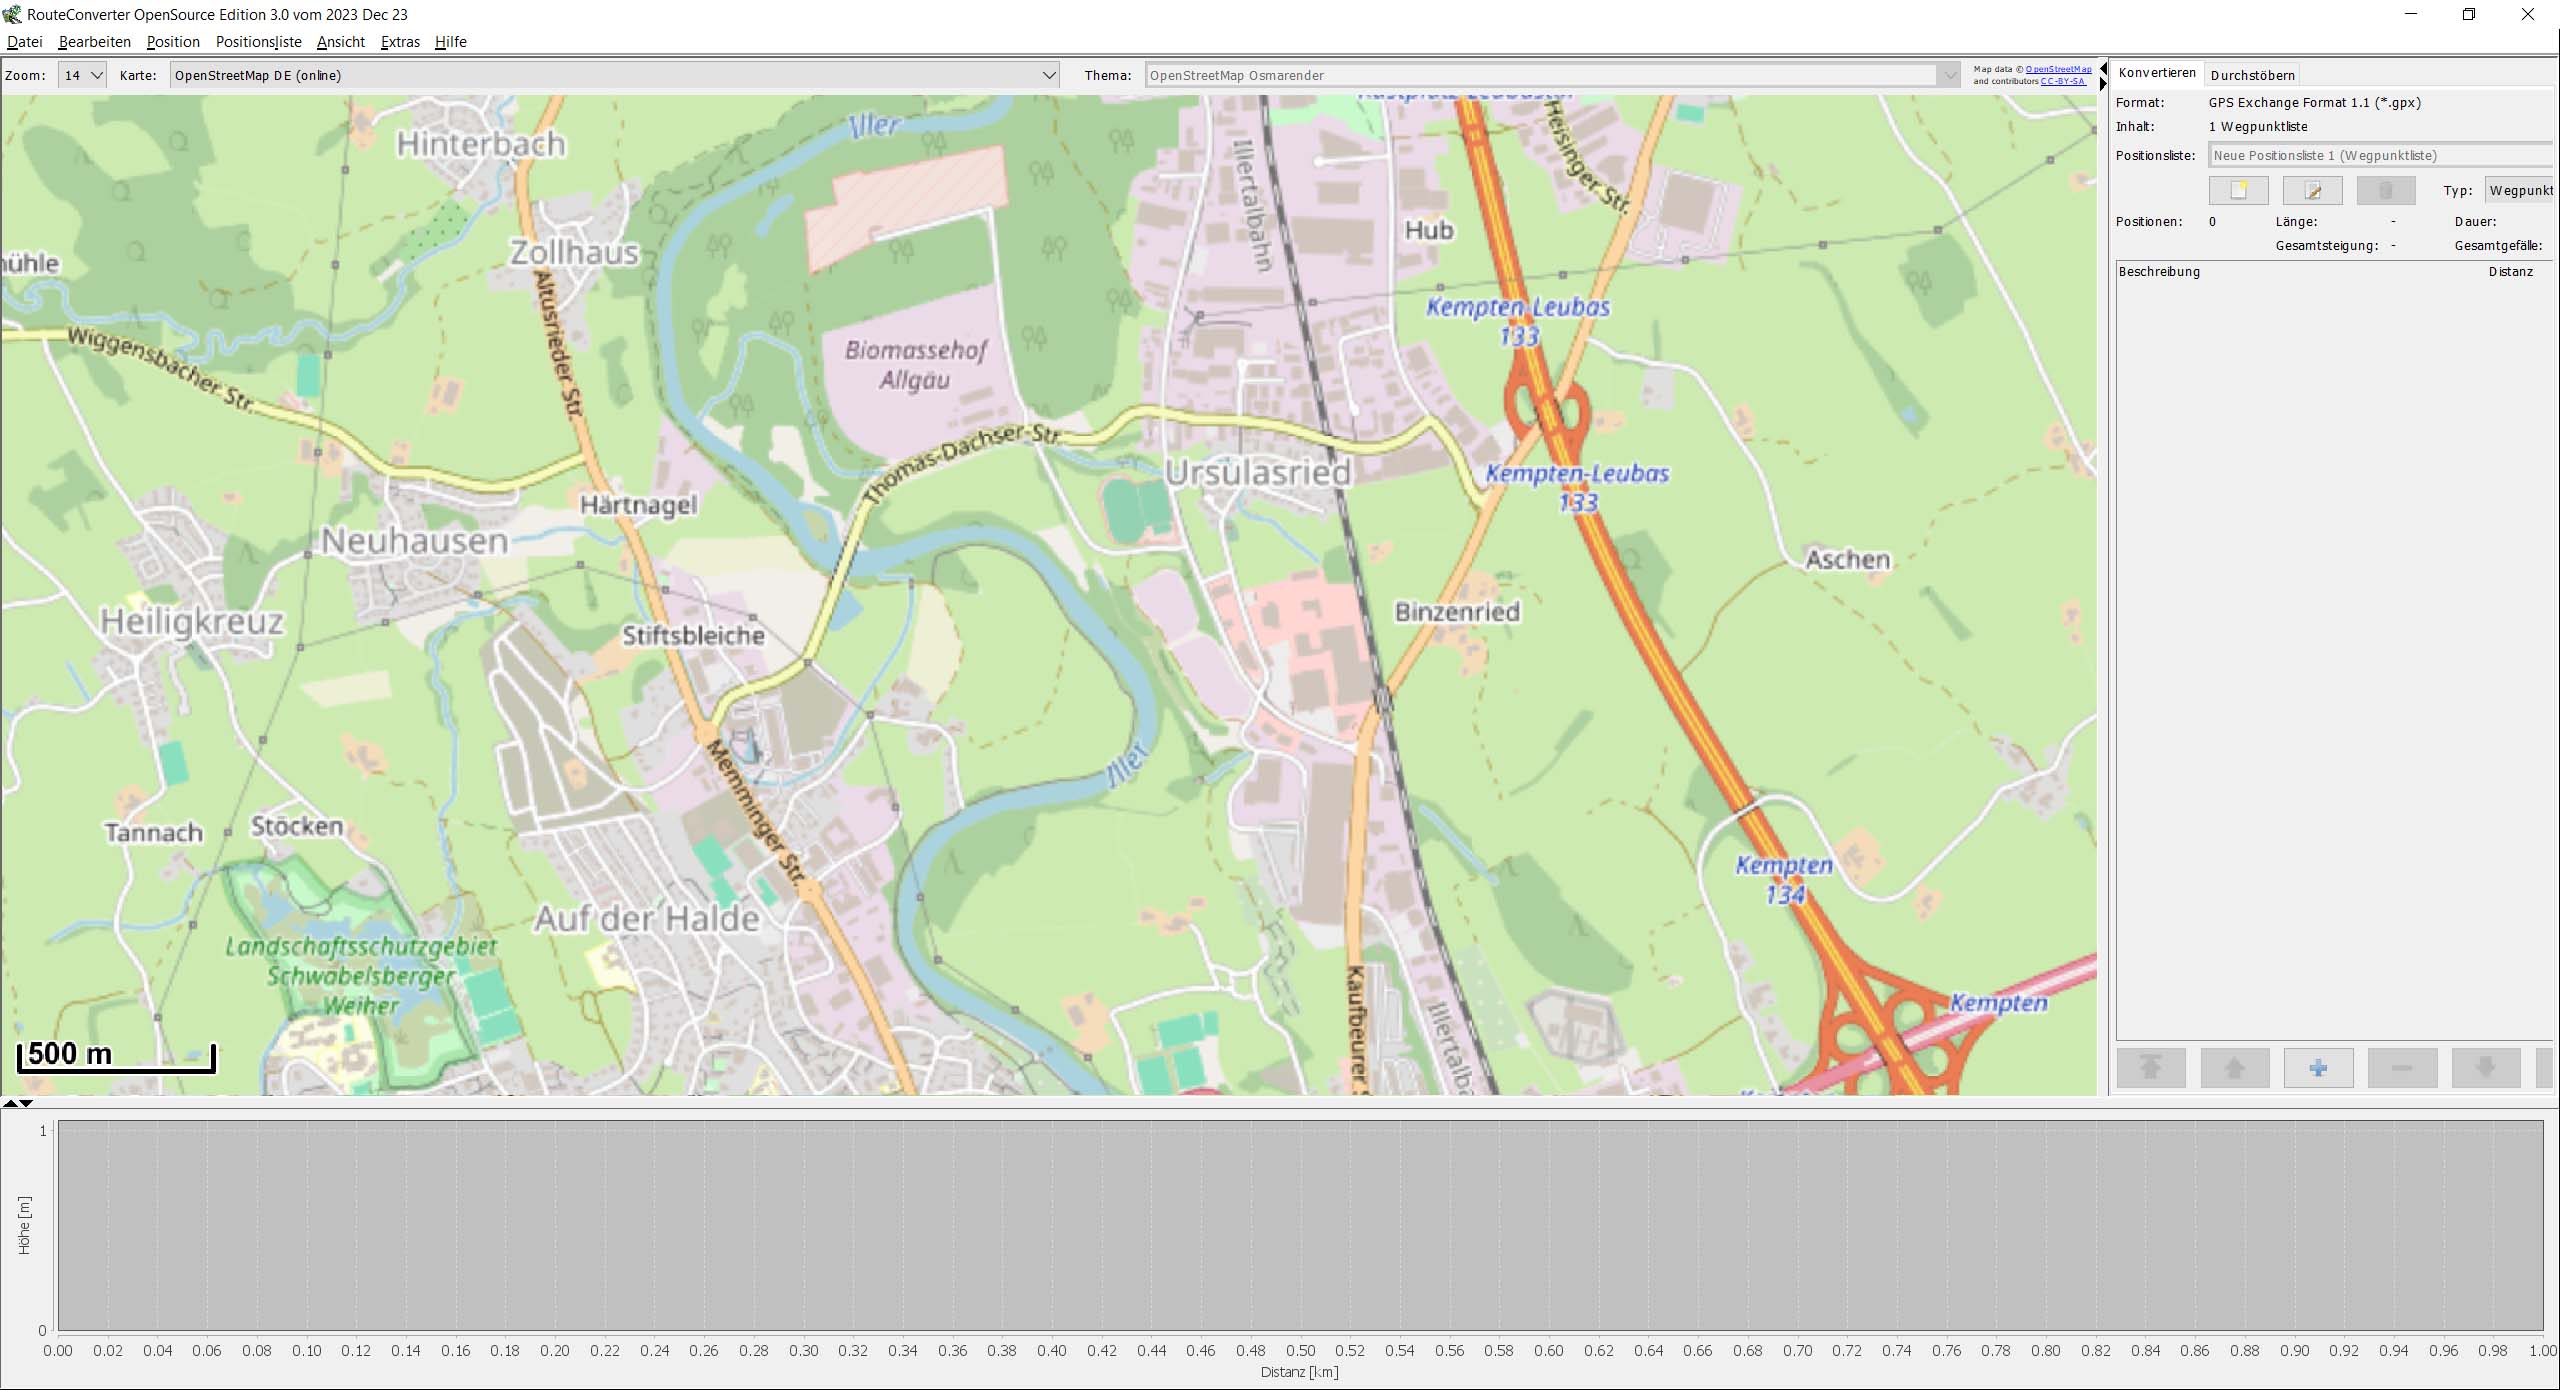Click the RouteConverter app icon in title bar
Image resolution: width=2560 pixels, height=1390 pixels.
12,14
